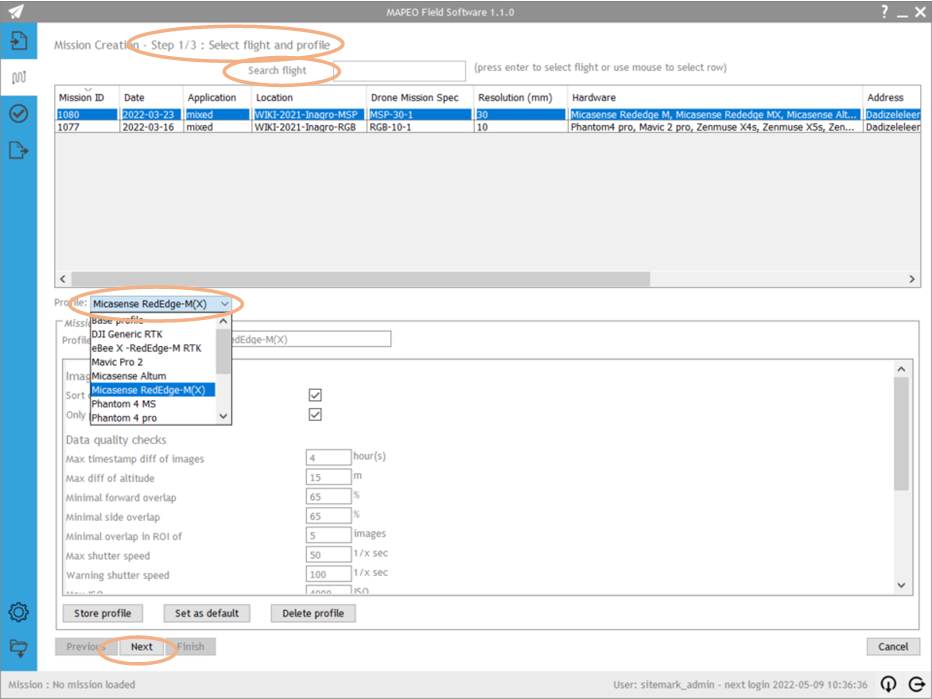The width and height of the screenshot is (932, 699).
Task: Sort table by Hardware column header
Action: click(x=714, y=97)
